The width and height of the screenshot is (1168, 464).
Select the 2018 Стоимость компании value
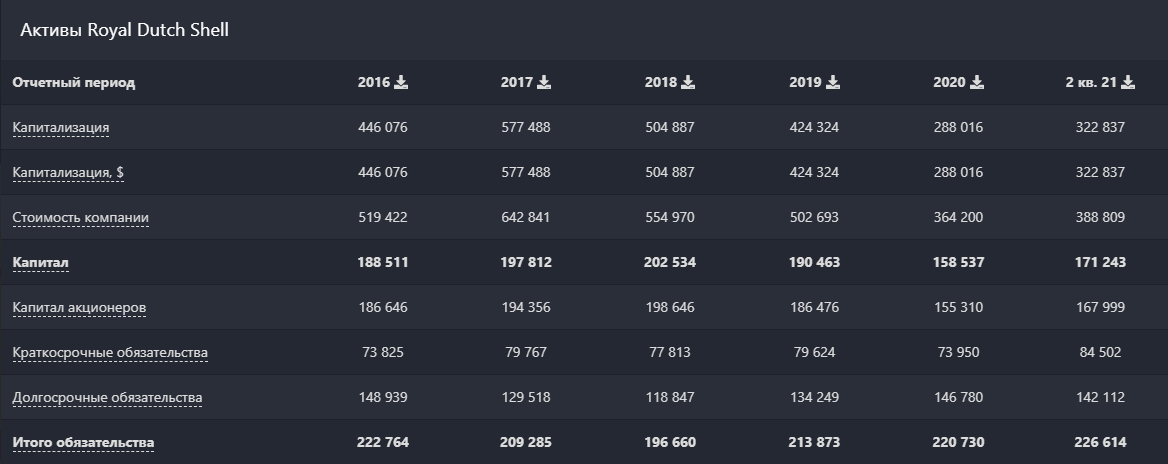point(670,217)
